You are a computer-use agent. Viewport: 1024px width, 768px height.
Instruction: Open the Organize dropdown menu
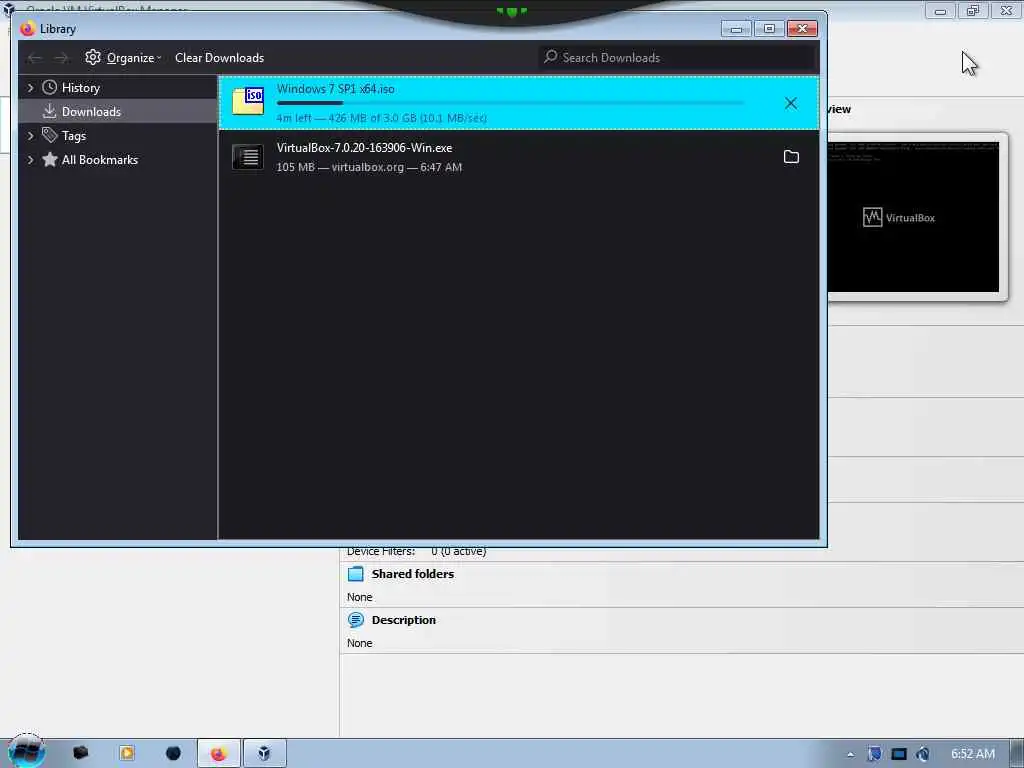point(134,57)
